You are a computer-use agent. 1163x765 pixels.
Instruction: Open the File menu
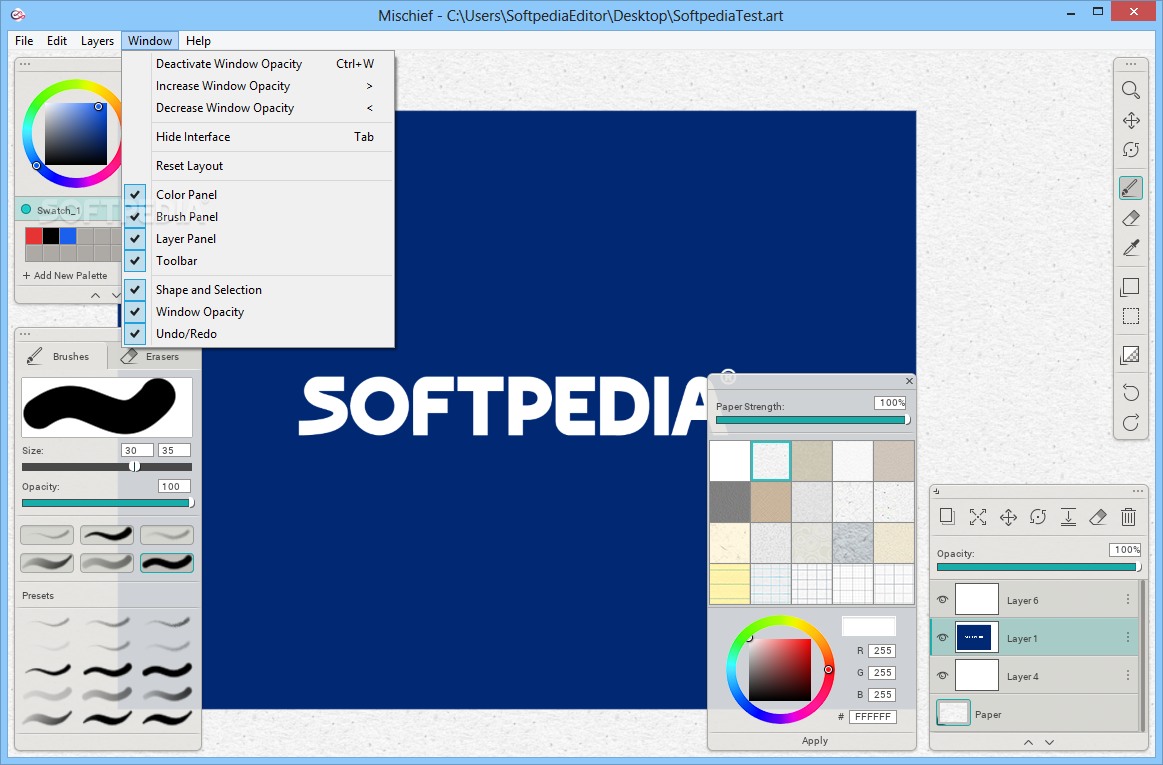[24, 41]
